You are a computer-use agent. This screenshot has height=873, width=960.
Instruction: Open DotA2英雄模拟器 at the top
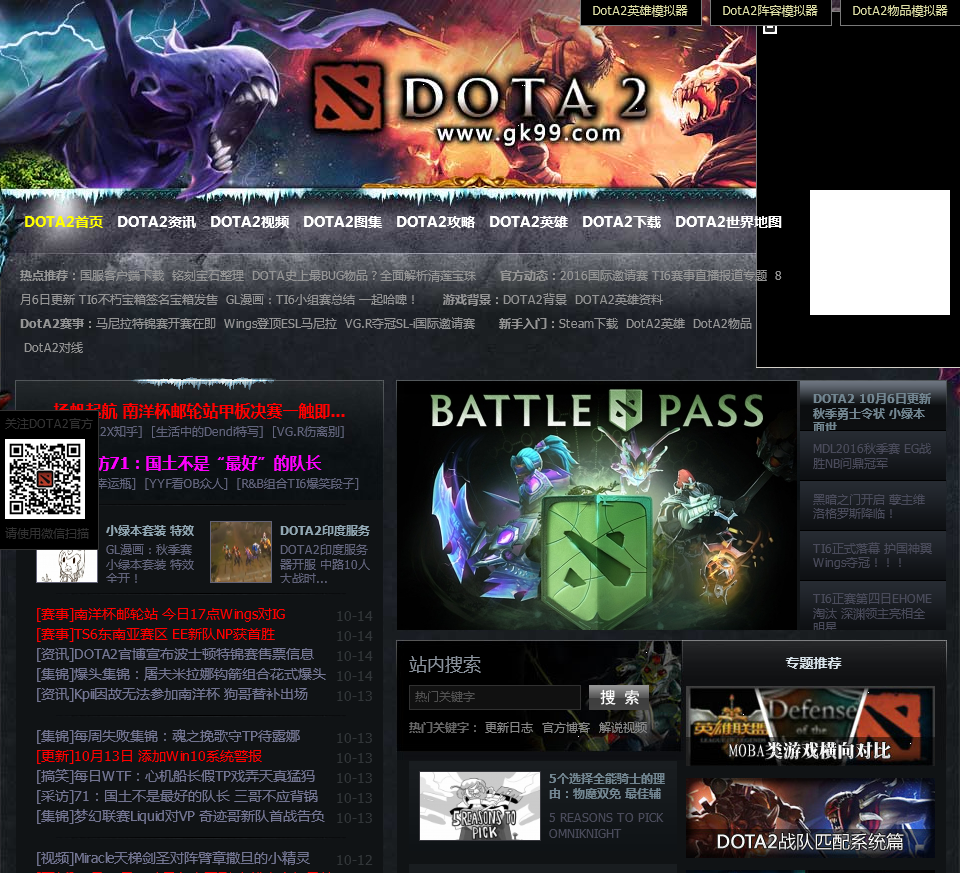[x=640, y=11]
